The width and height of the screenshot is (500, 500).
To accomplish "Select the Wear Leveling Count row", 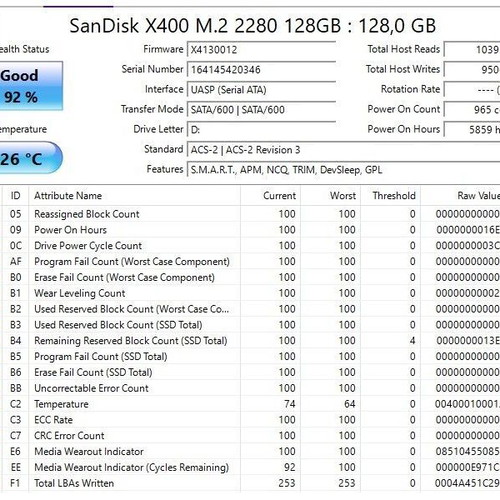I will 251,293.
